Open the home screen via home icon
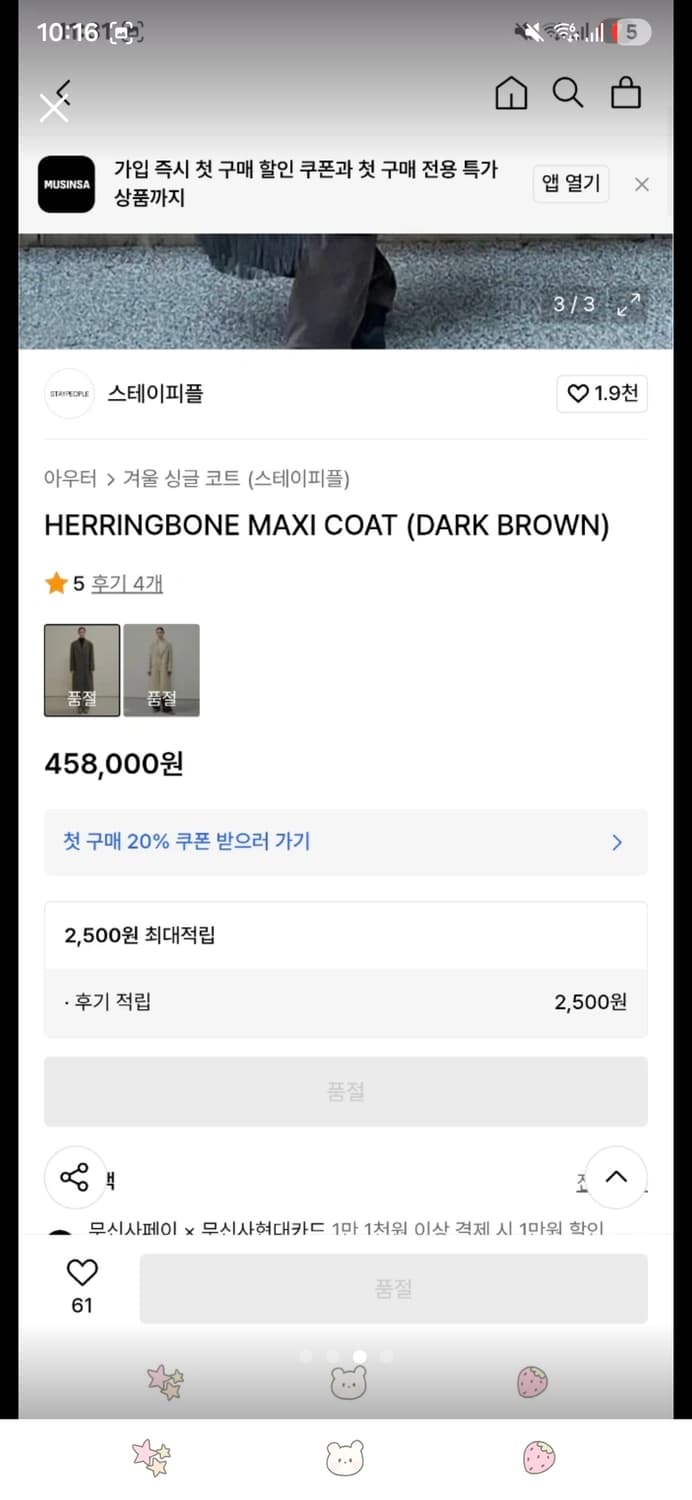This screenshot has width=692, height=1500. coord(511,93)
